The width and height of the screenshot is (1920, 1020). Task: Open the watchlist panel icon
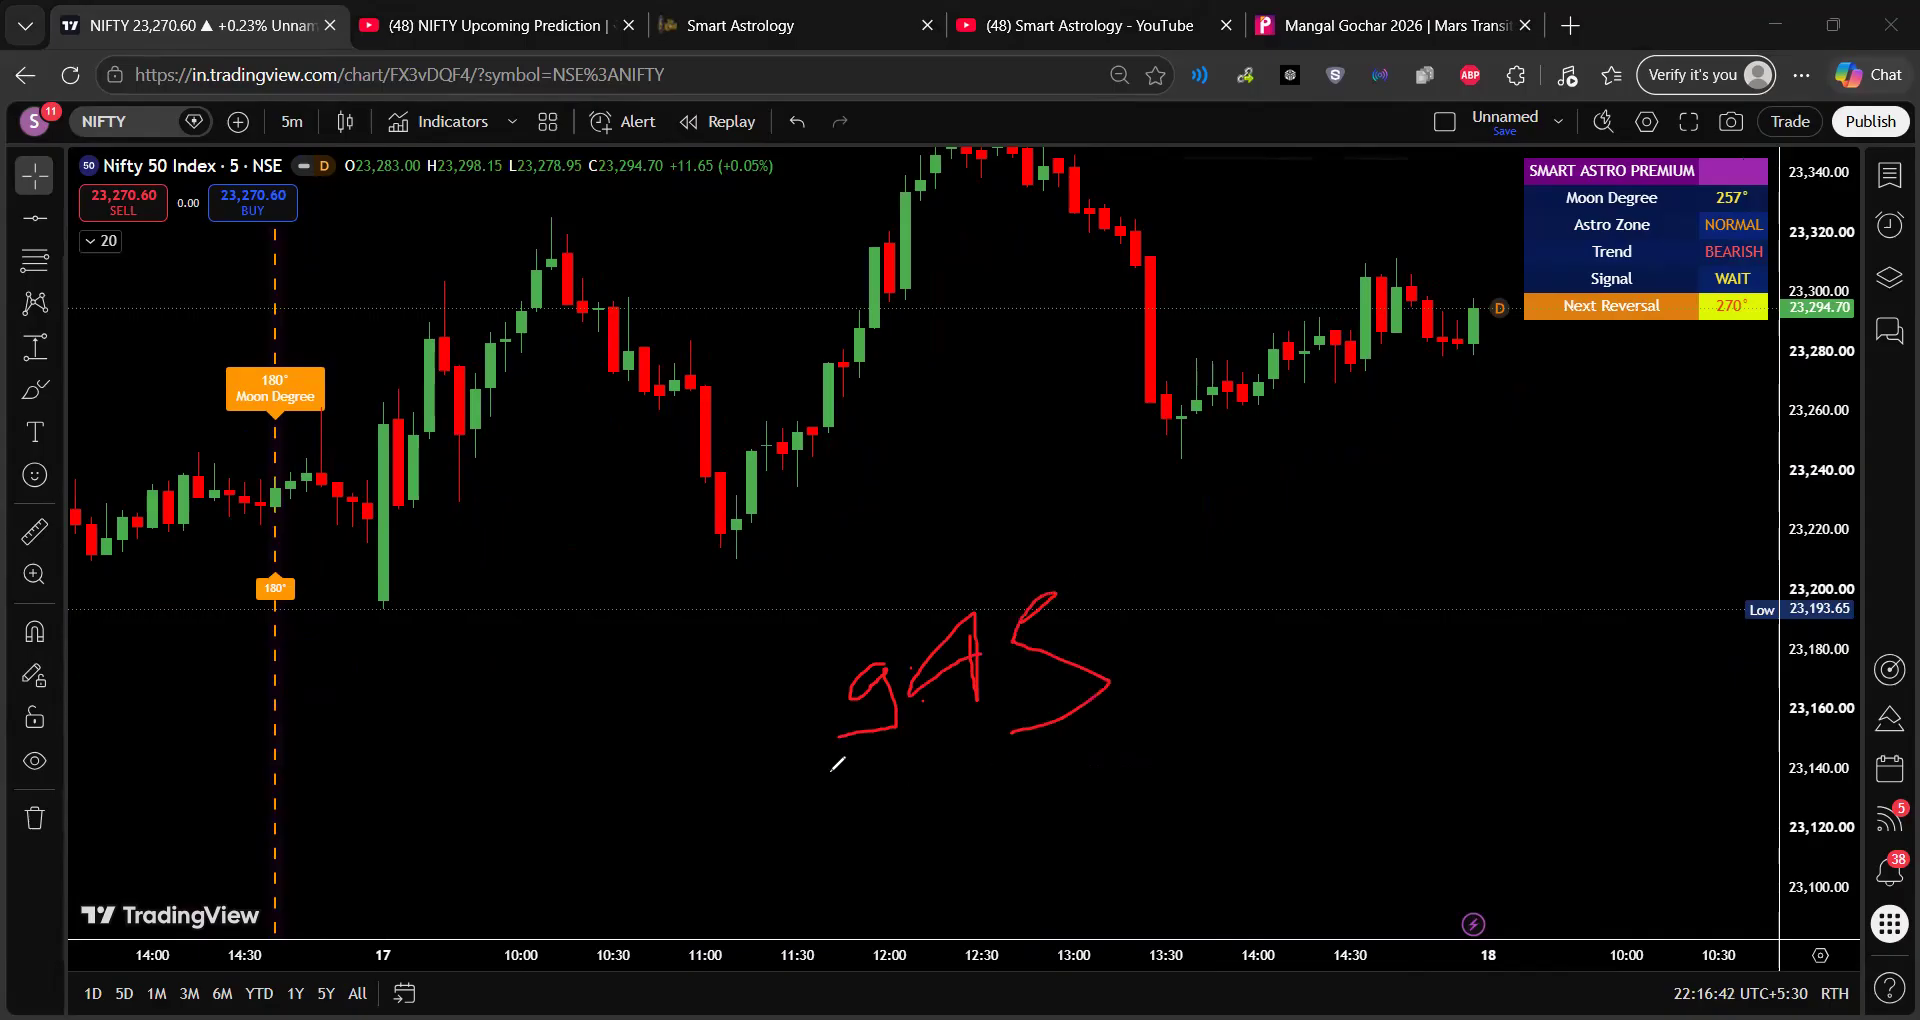[x=1889, y=176]
